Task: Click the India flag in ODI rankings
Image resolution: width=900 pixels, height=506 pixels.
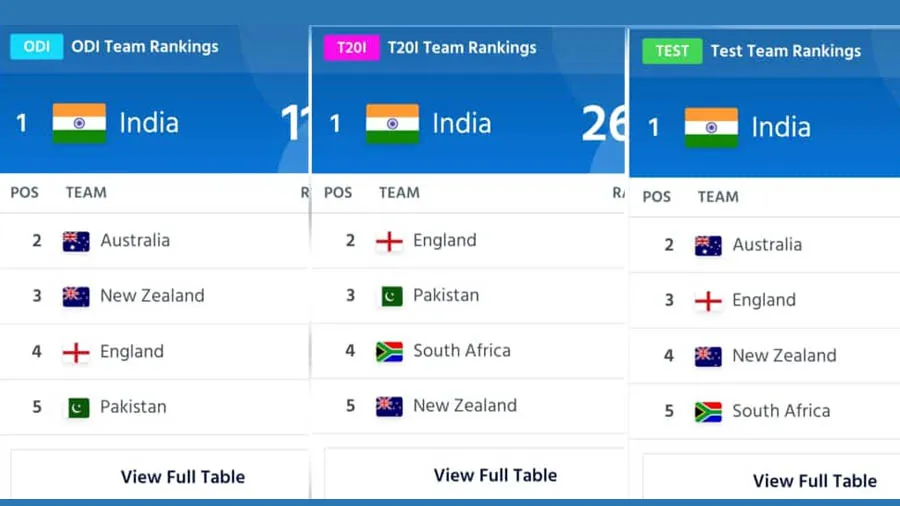Action: [79, 123]
